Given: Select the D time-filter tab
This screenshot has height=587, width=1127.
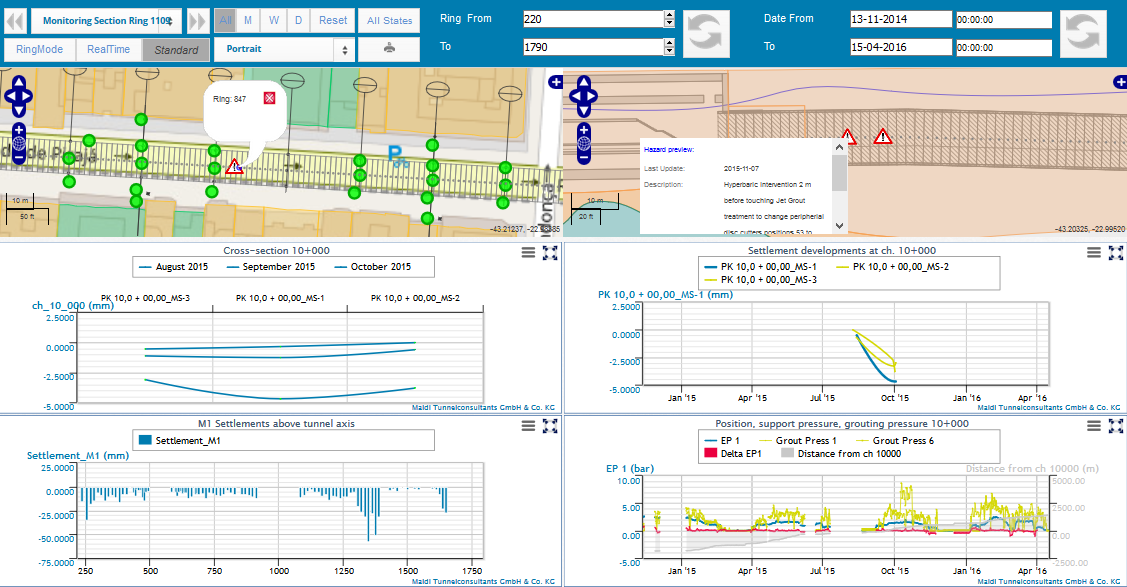Looking at the screenshot, I should (x=299, y=19).
